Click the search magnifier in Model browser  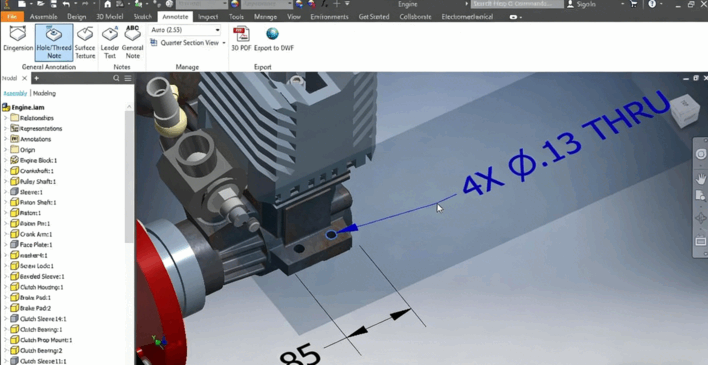pos(116,78)
